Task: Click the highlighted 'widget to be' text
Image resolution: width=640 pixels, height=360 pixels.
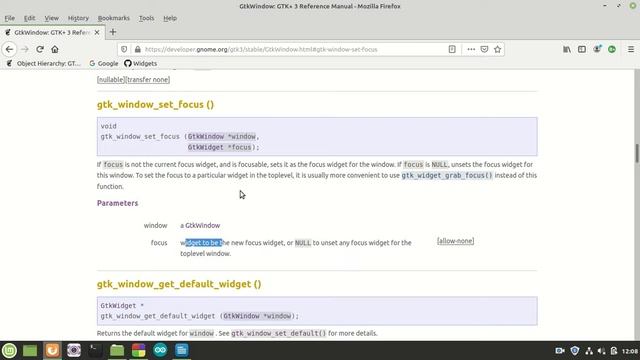Action: (x=203, y=243)
